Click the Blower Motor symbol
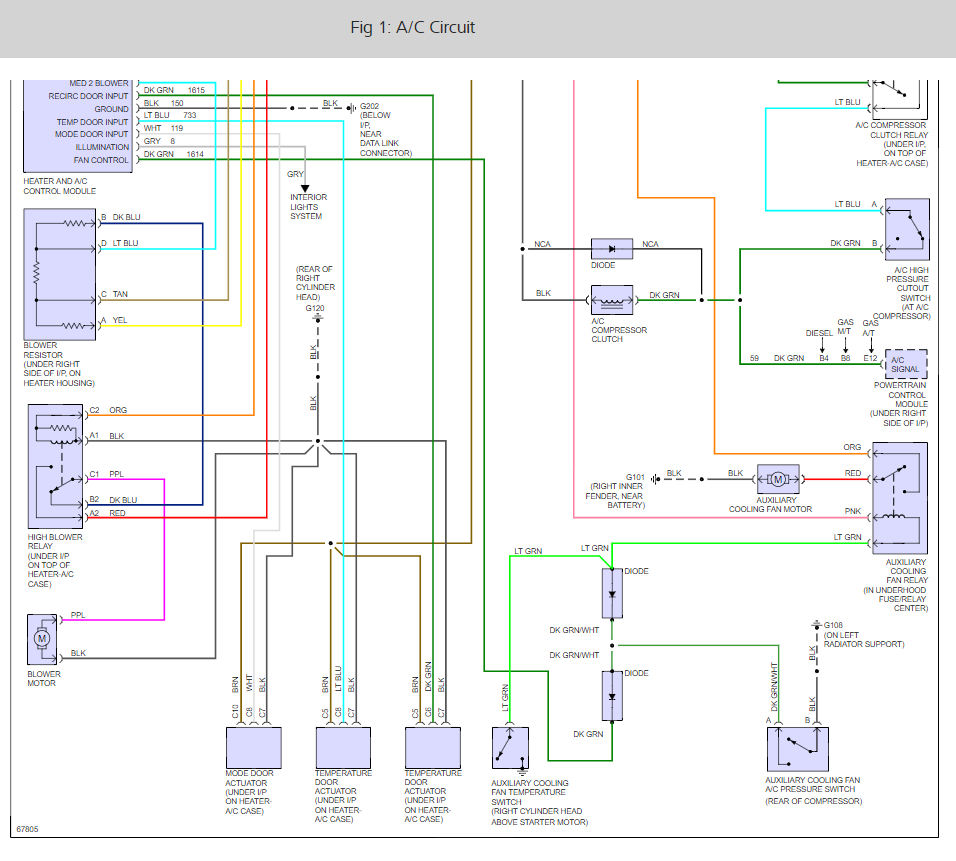This screenshot has height=861, width=956. coord(42,639)
